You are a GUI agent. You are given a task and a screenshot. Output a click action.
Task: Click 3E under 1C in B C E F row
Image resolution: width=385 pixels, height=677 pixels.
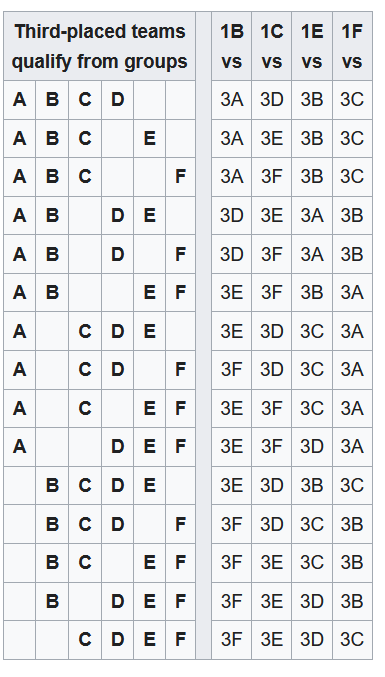click(271, 563)
